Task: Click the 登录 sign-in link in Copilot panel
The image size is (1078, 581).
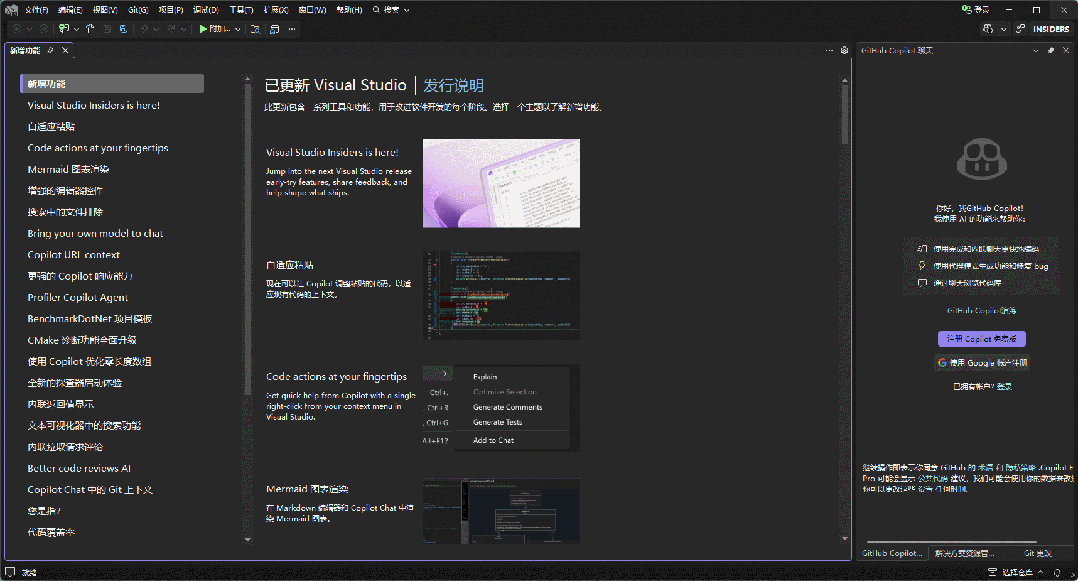Action: [1004, 386]
